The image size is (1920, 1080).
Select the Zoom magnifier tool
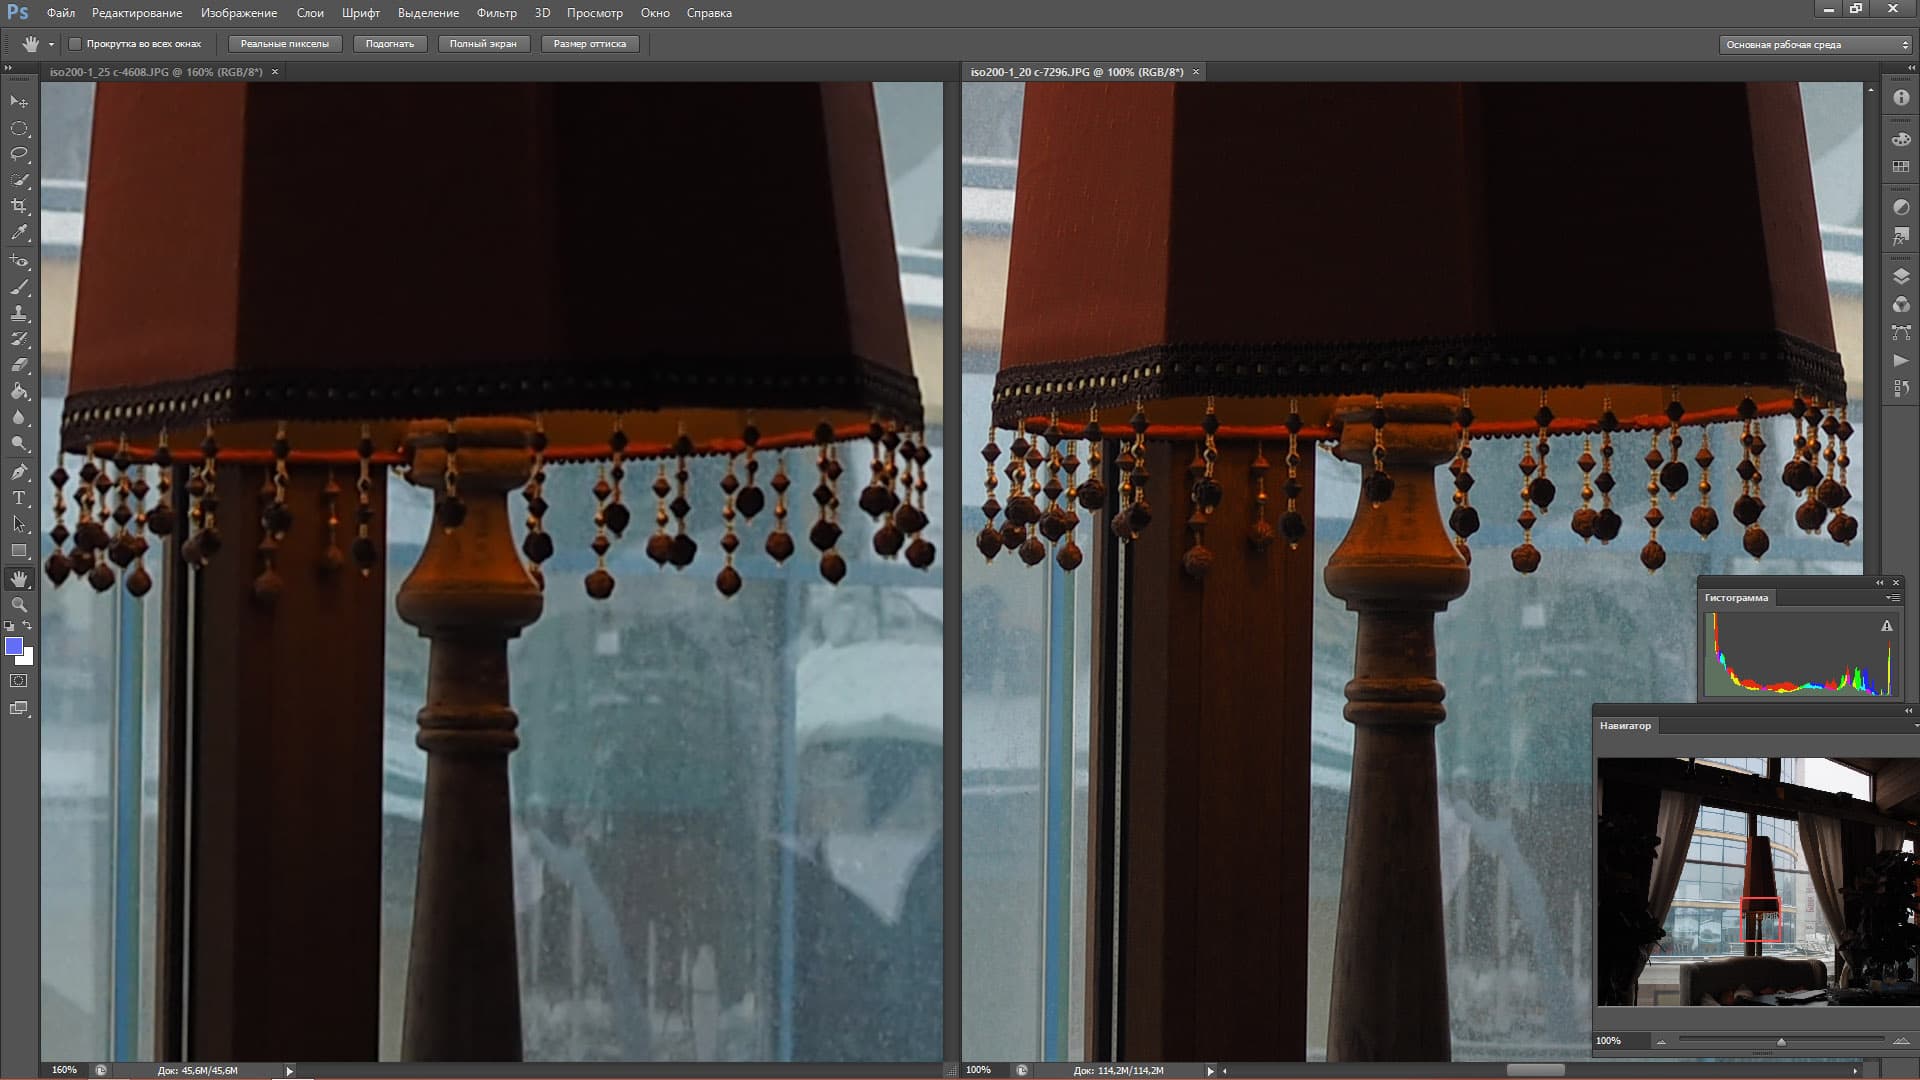click(19, 605)
